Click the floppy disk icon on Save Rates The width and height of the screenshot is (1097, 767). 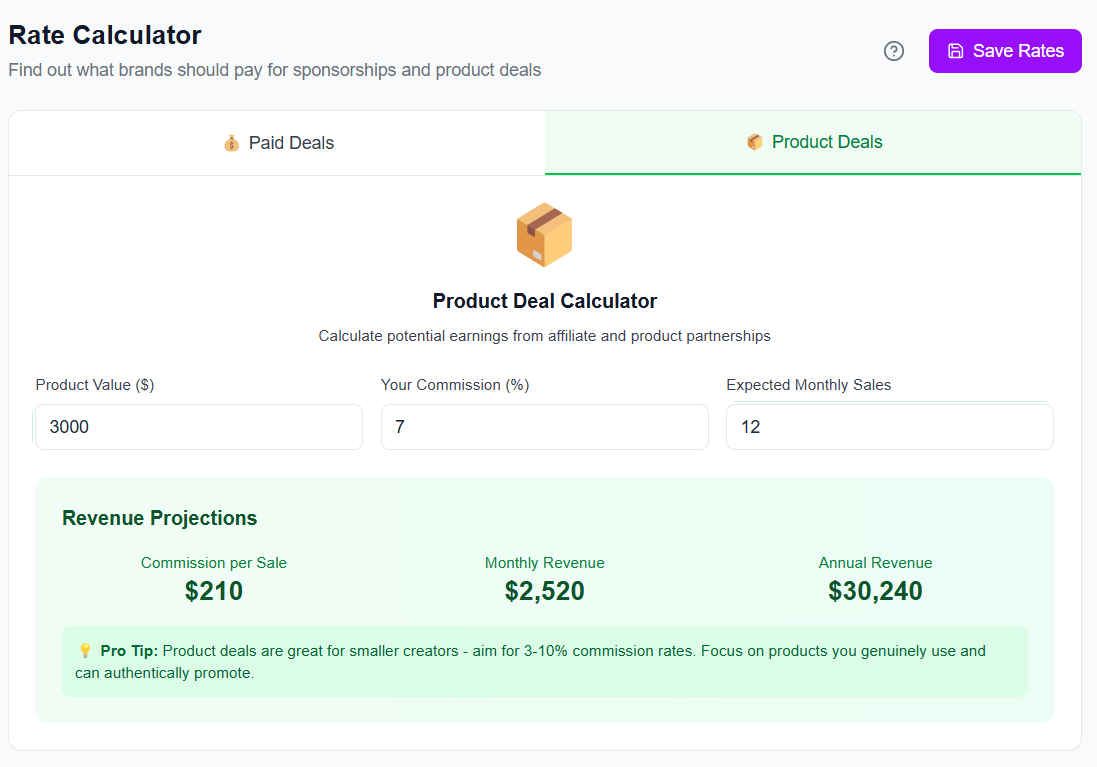(x=956, y=51)
